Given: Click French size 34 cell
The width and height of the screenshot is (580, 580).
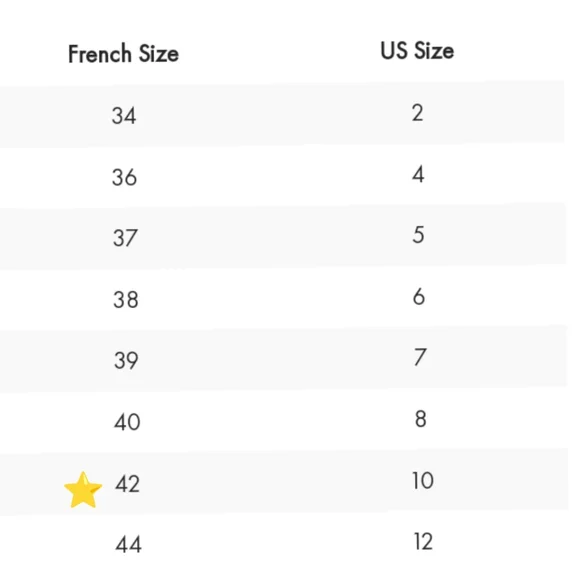Looking at the screenshot, I should pyautogui.click(x=124, y=116).
